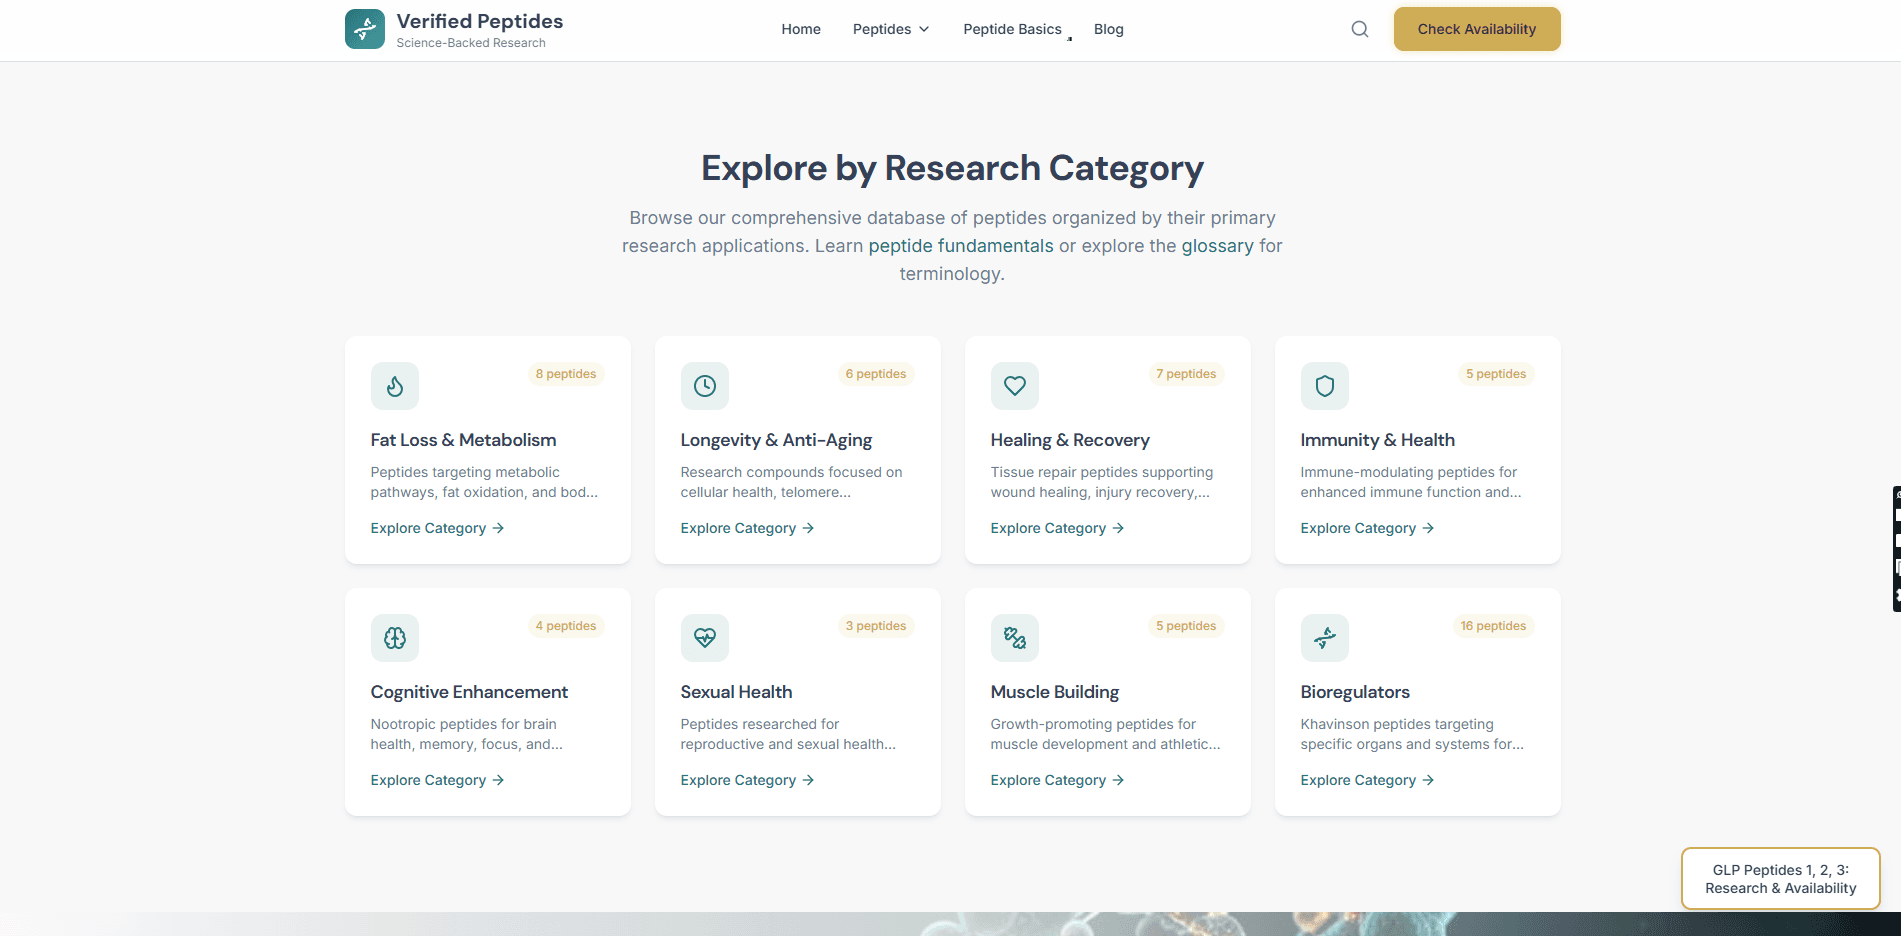Click the Muscle Building category icon
The width and height of the screenshot is (1901, 936).
pyautogui.click(x=1015, y=638)
